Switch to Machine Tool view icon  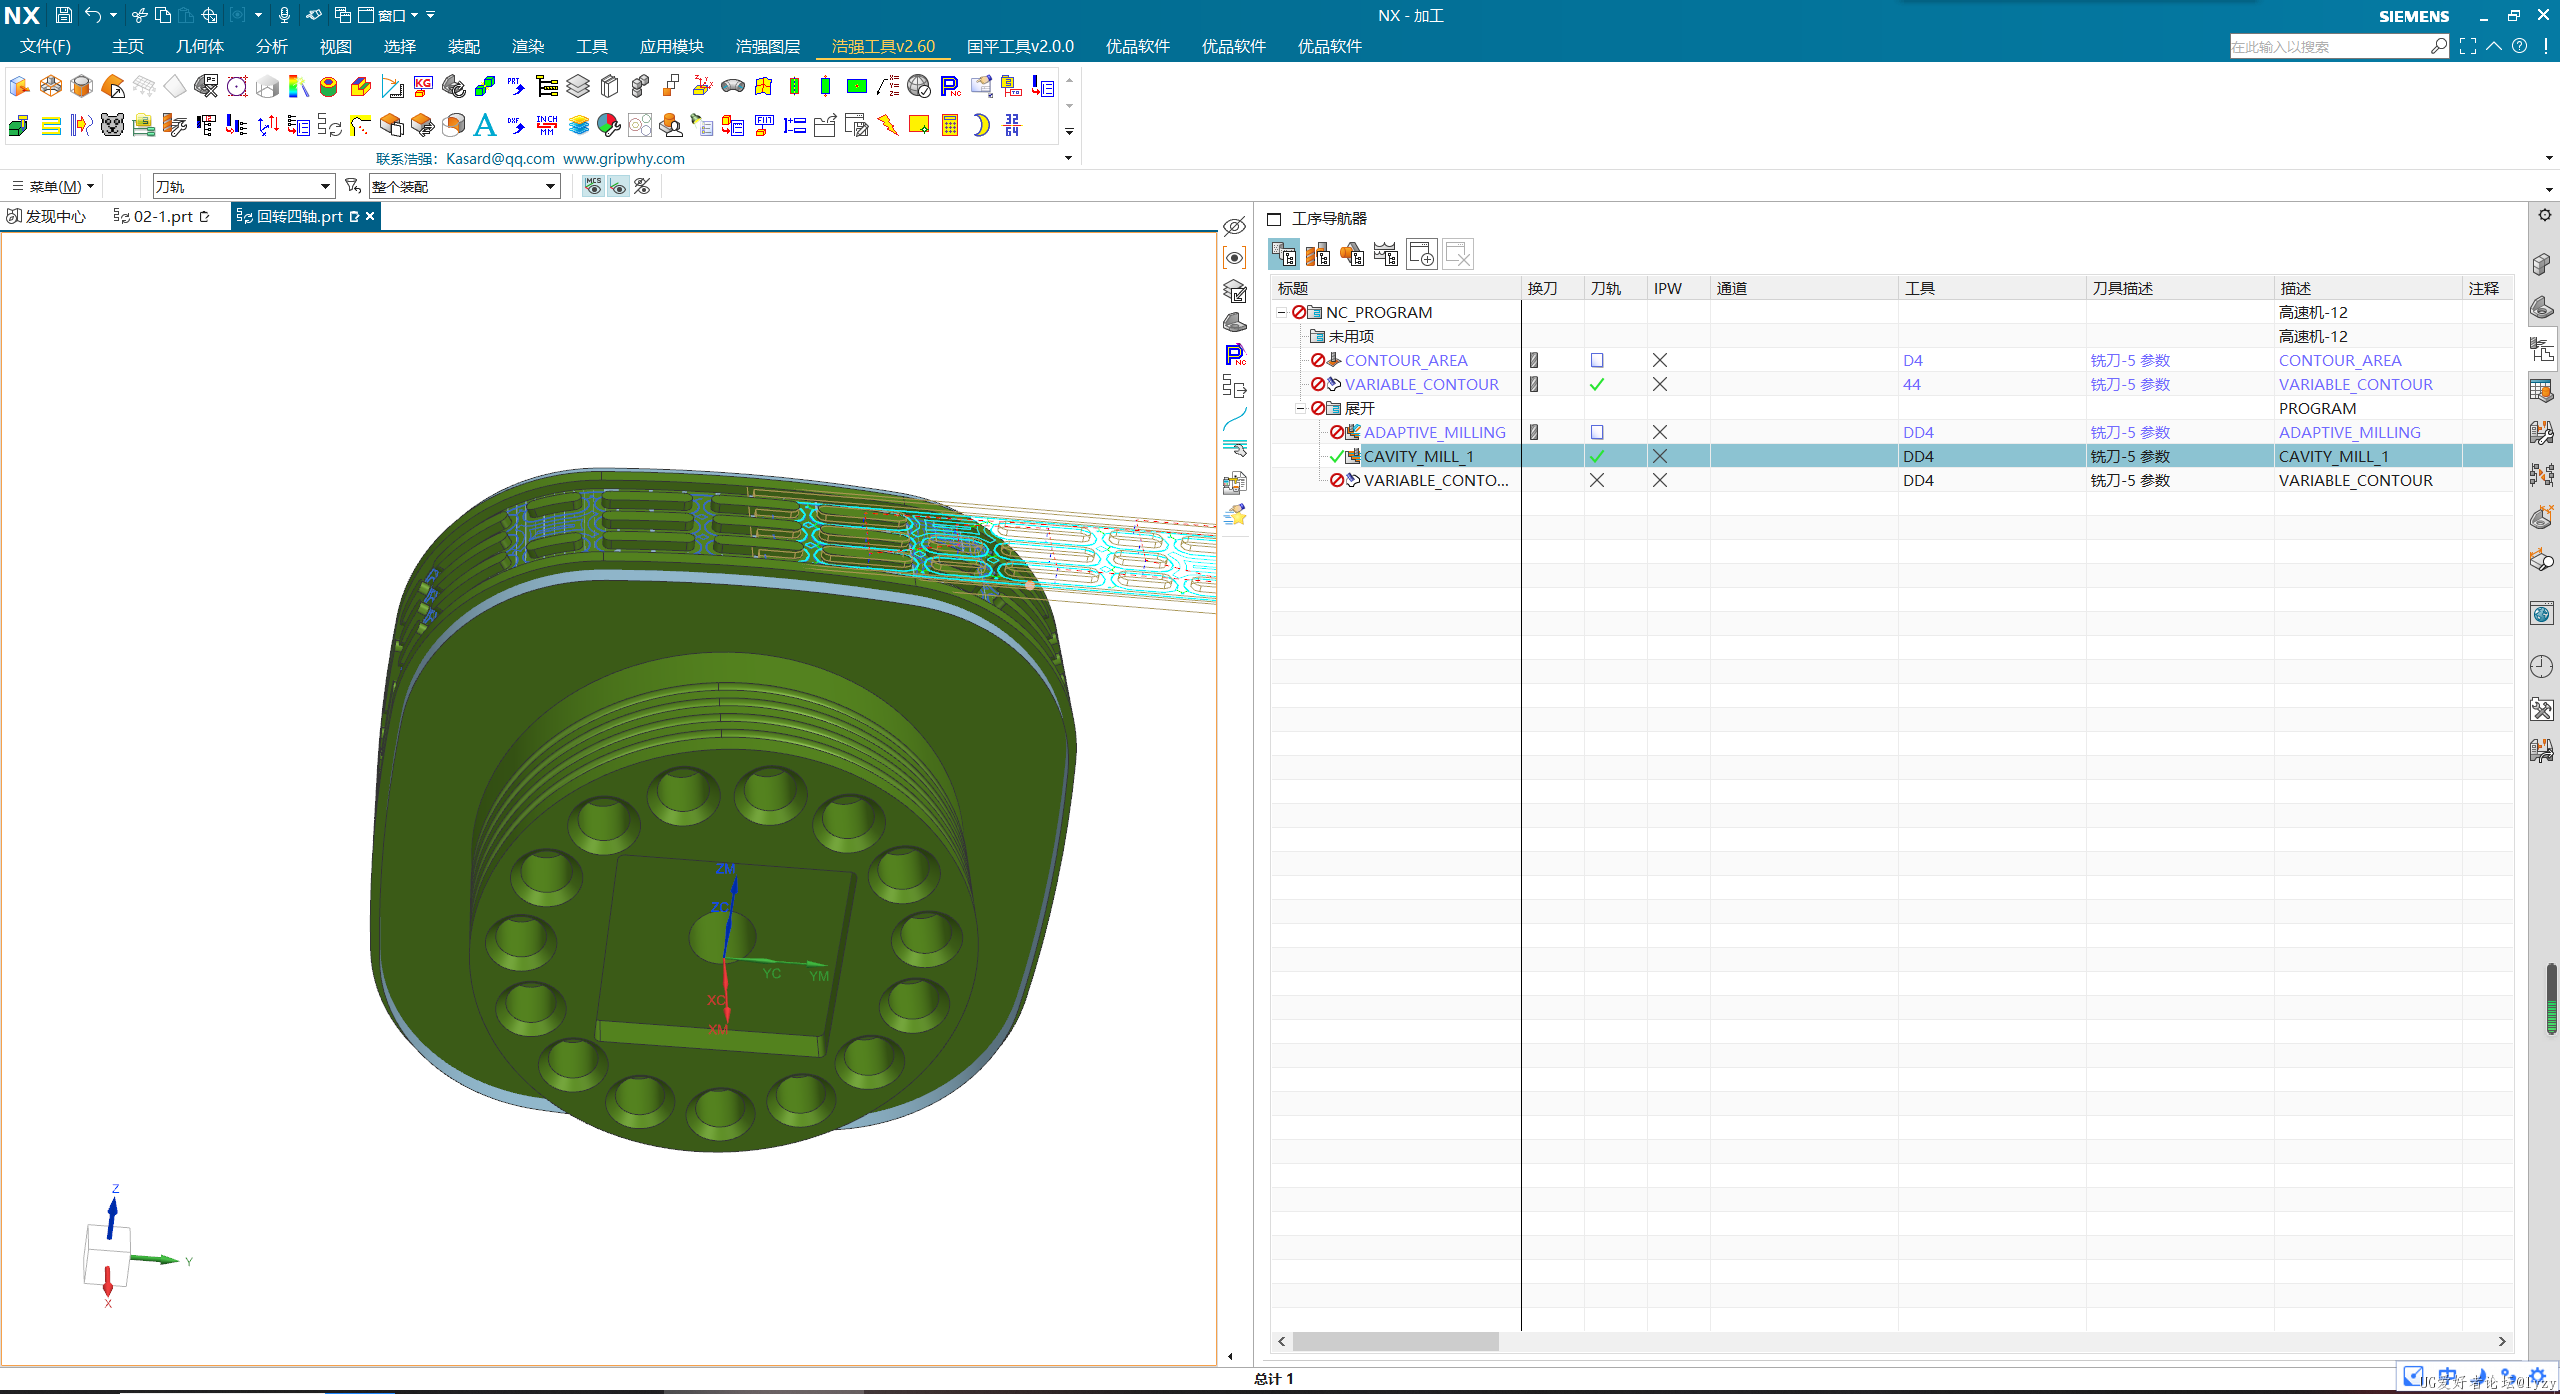click(1318, 254)
